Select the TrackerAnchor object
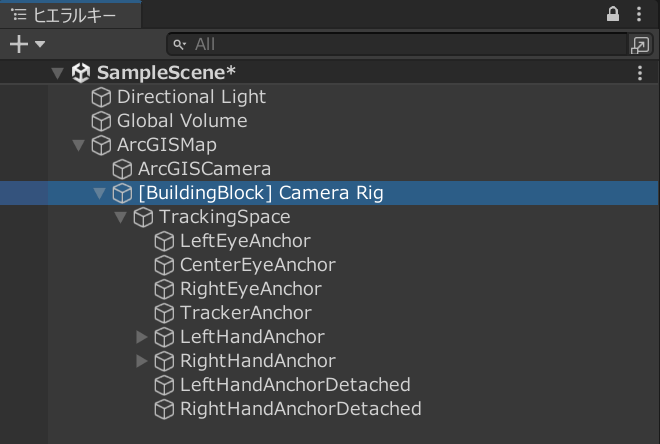This screenshot has height=444, width=660. tap(245, 313)
